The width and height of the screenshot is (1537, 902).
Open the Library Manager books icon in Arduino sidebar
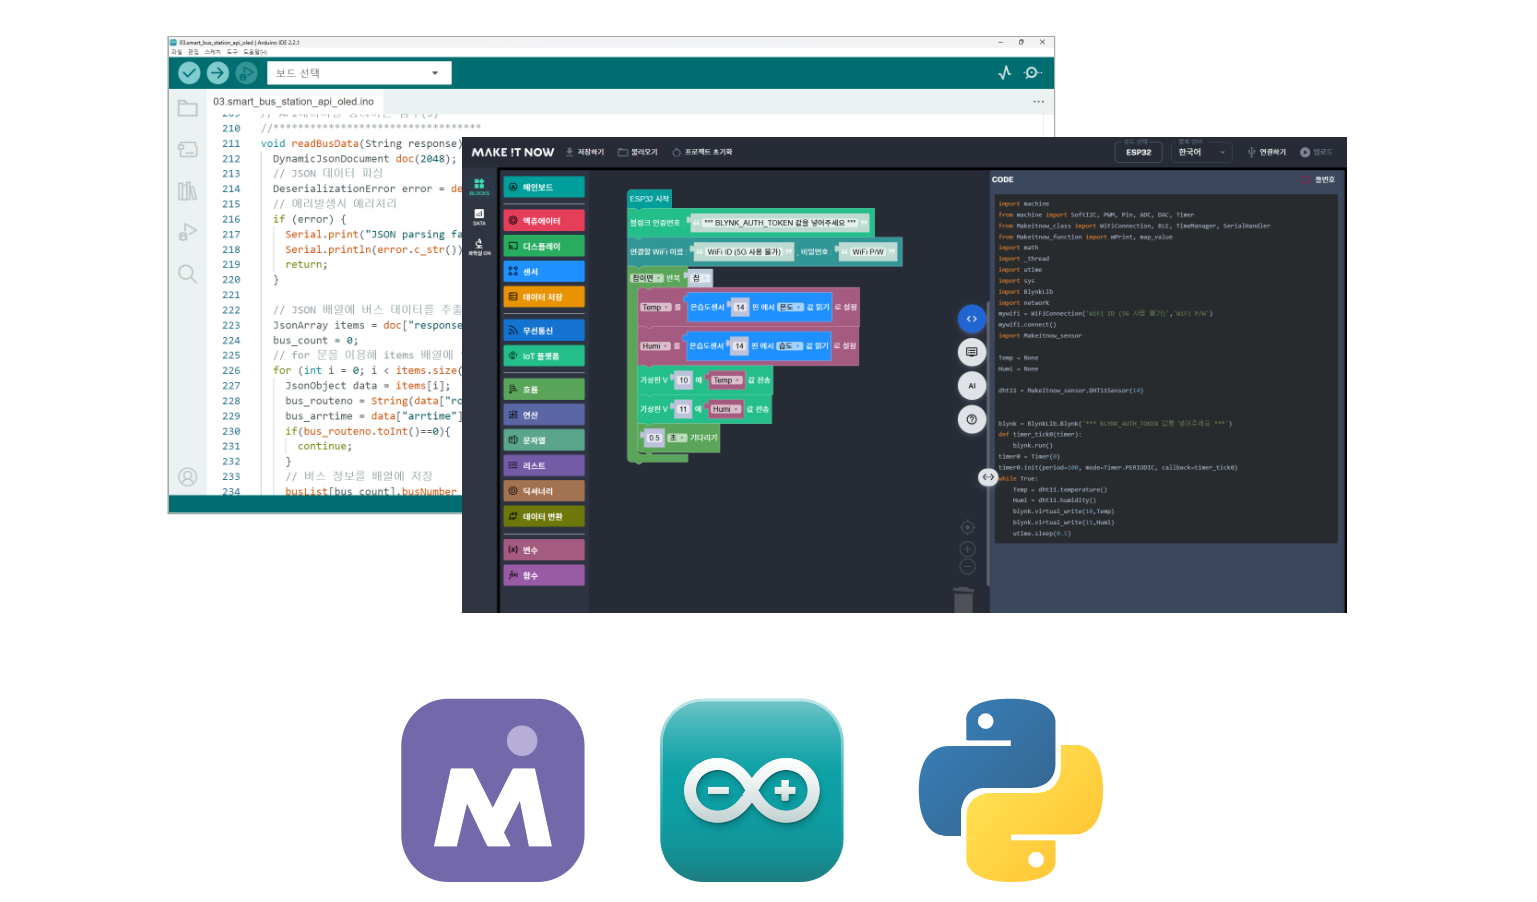[x=187, y=191]
